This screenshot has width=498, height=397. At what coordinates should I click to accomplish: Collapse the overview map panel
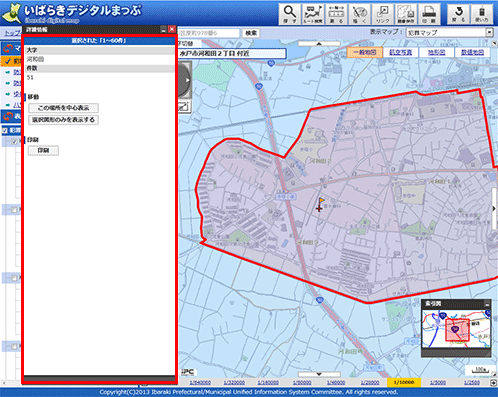pyautogui.click(x=487, y=304)
